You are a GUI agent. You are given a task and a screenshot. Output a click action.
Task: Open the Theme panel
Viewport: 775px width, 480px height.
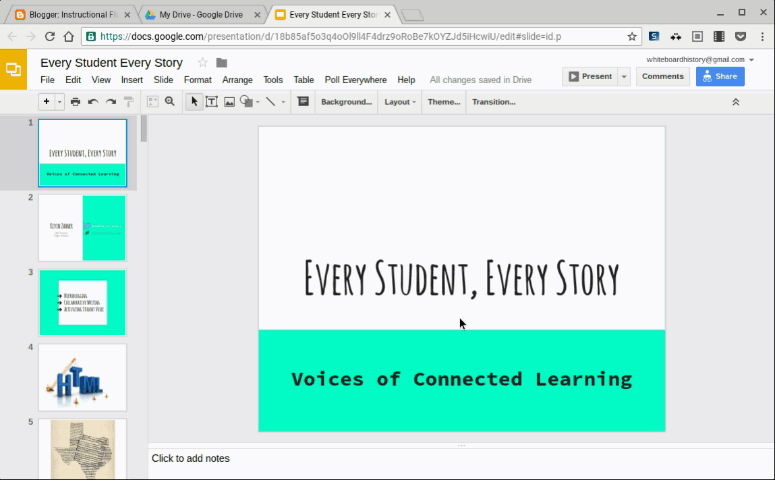444,102
